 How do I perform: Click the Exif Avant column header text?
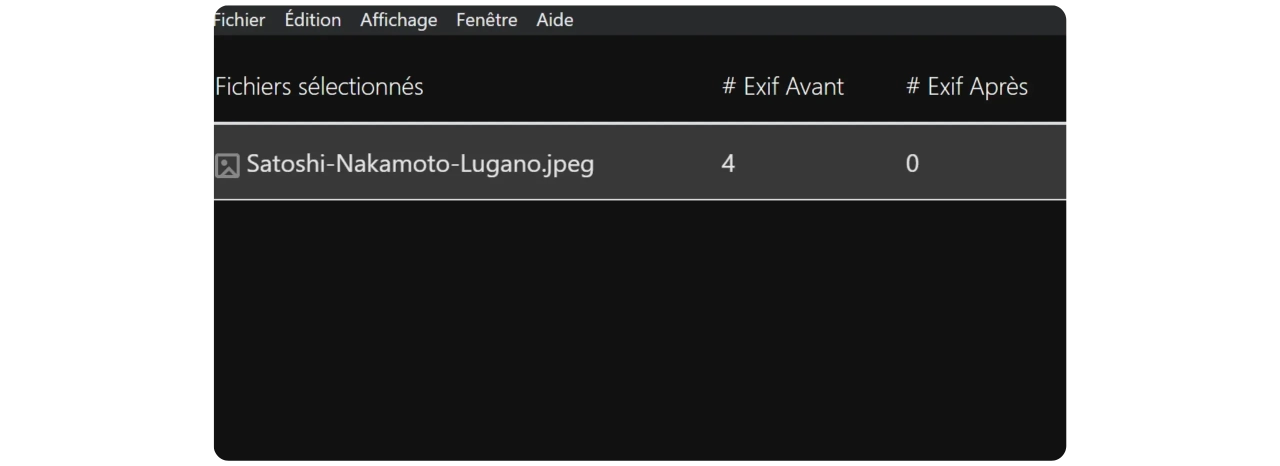793,87
